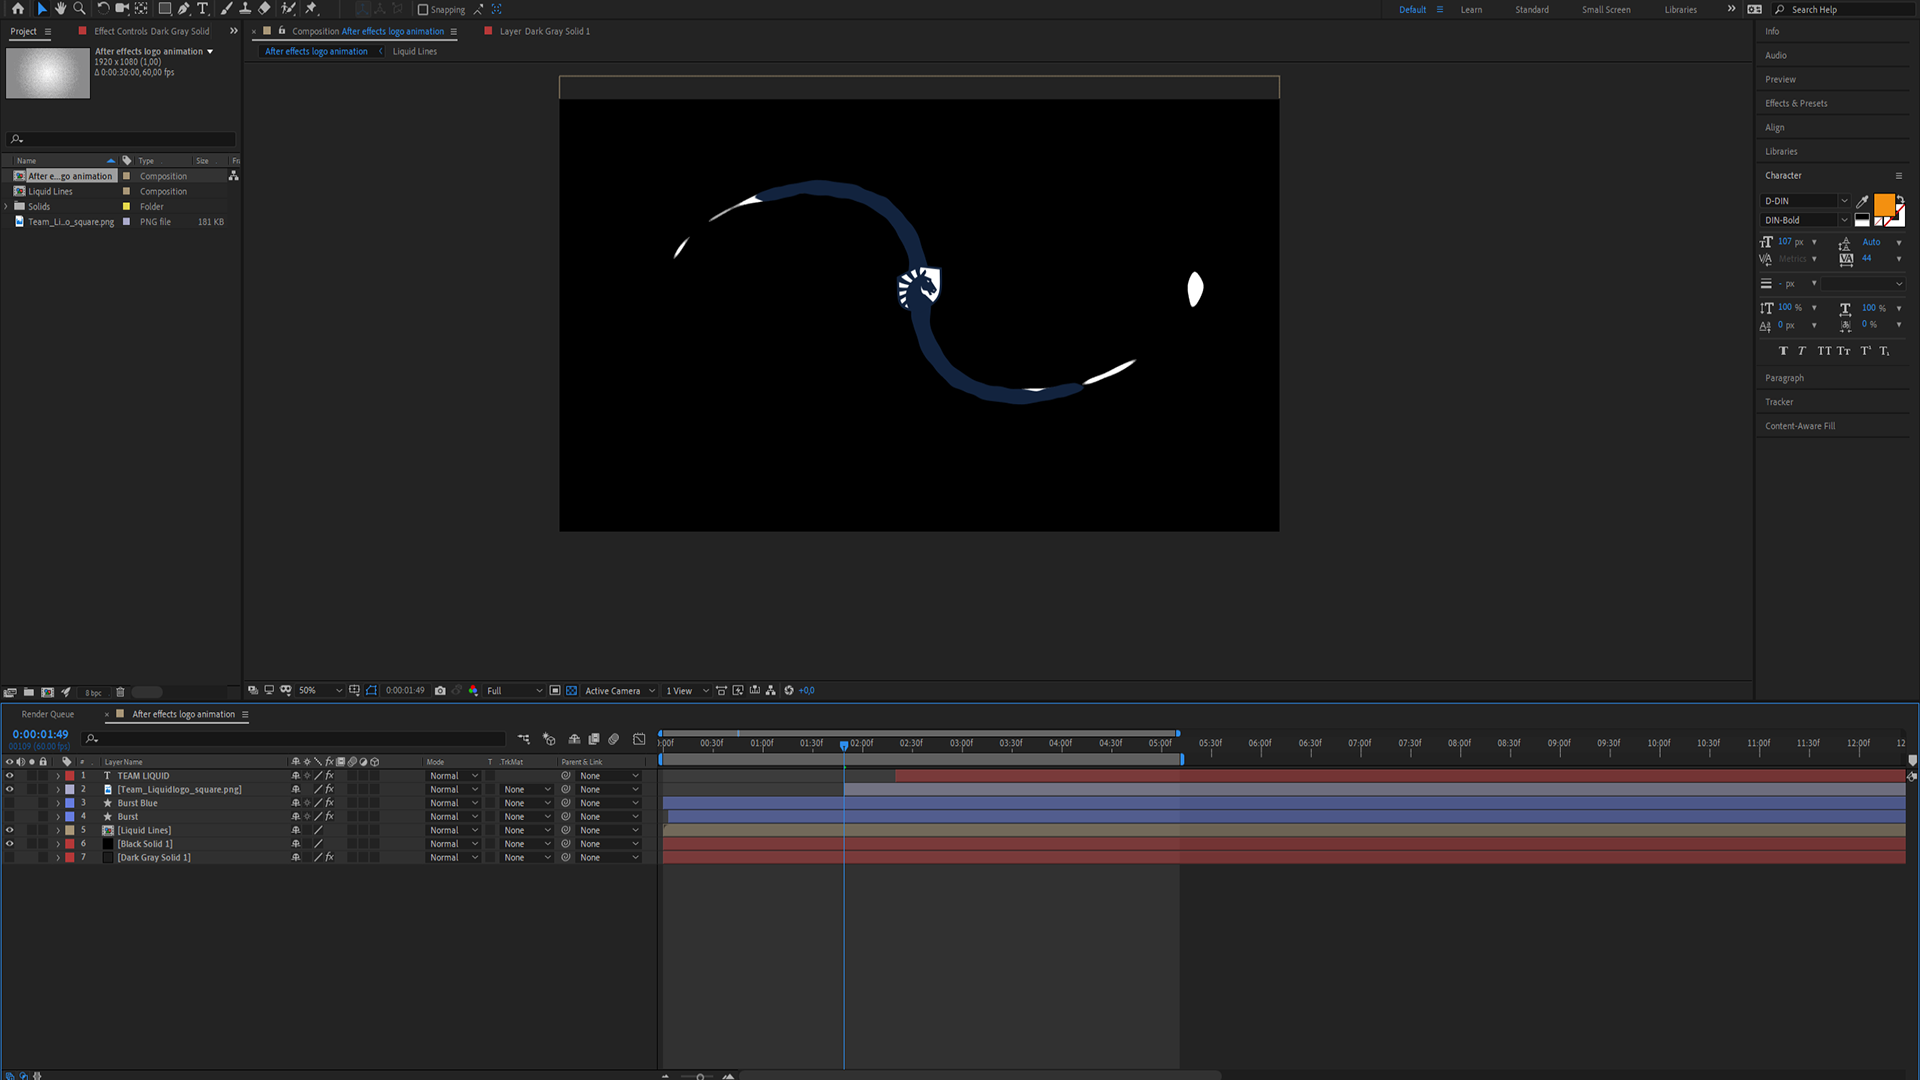Toggle the Region of Interest button in viewer
The image size is (1920, 1080).
tap(555, 690)
